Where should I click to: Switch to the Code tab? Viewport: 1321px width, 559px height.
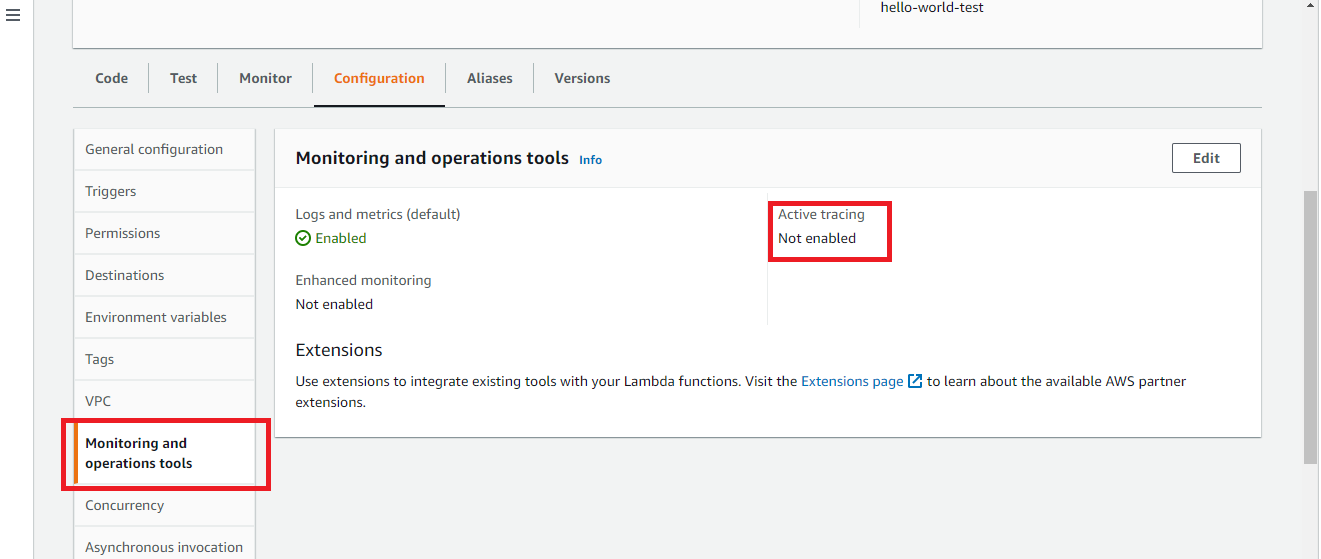[111, 78]
